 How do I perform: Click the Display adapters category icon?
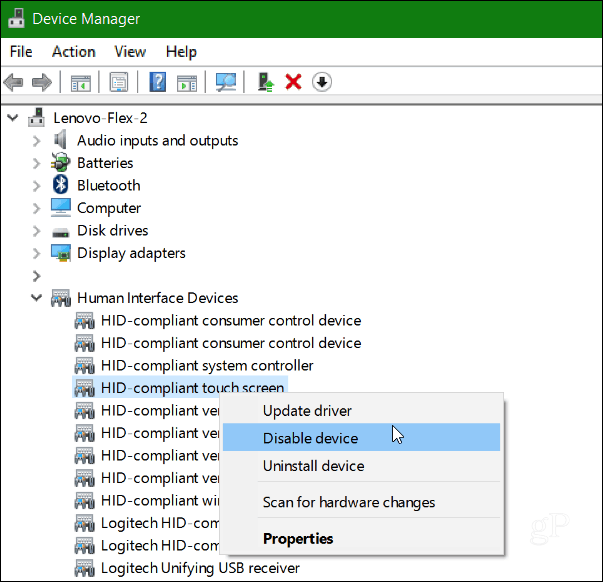(x=61, y=253)
